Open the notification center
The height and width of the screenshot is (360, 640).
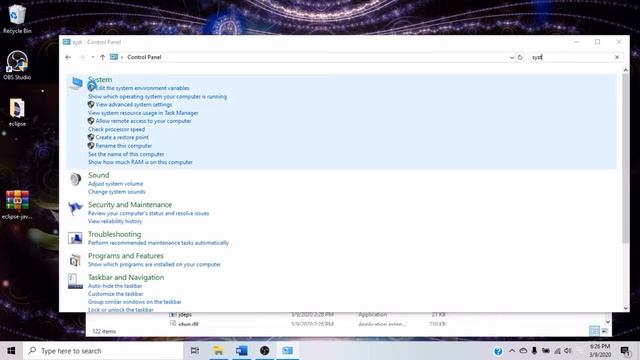click(x=625, y=351)
